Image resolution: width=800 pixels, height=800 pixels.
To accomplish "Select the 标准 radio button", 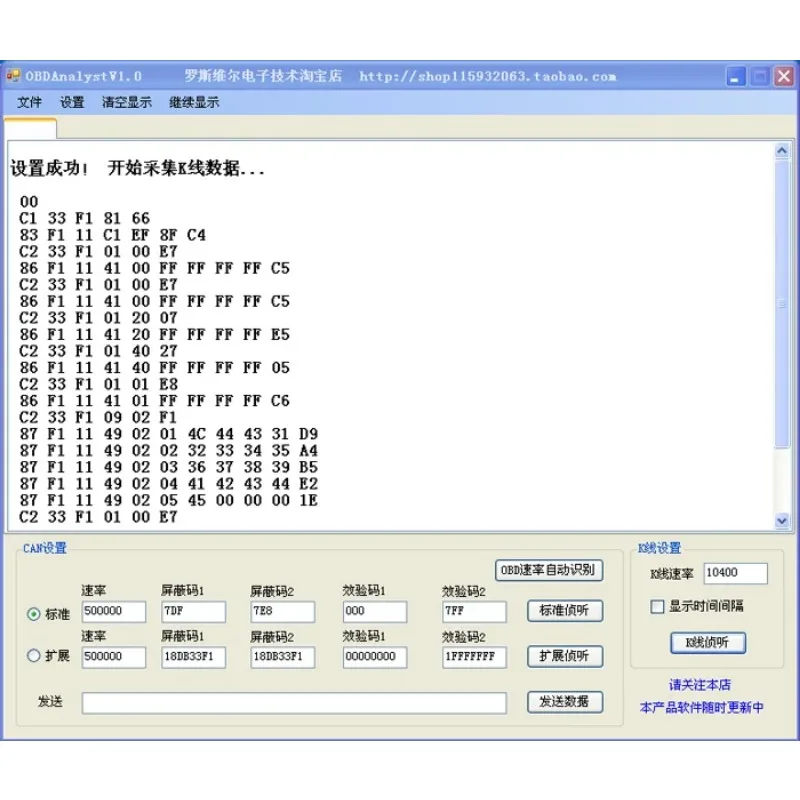I will 34,613.
